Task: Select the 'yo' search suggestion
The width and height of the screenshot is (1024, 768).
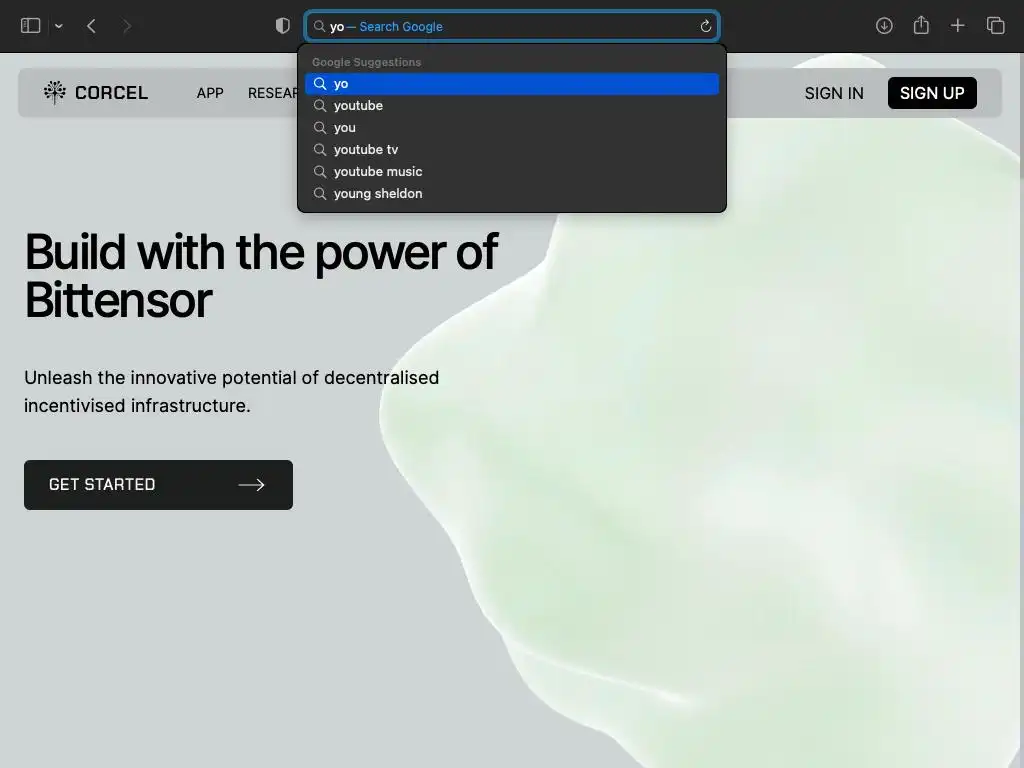Action: click(x=512, y=84)
